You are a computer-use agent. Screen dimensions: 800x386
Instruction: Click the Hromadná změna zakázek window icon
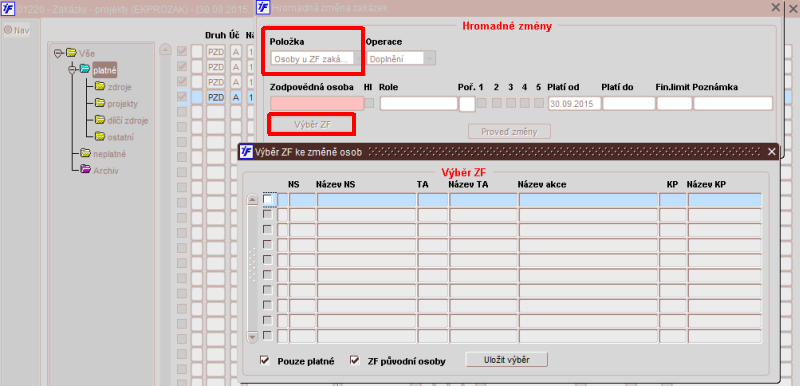(x=263, y=7)
